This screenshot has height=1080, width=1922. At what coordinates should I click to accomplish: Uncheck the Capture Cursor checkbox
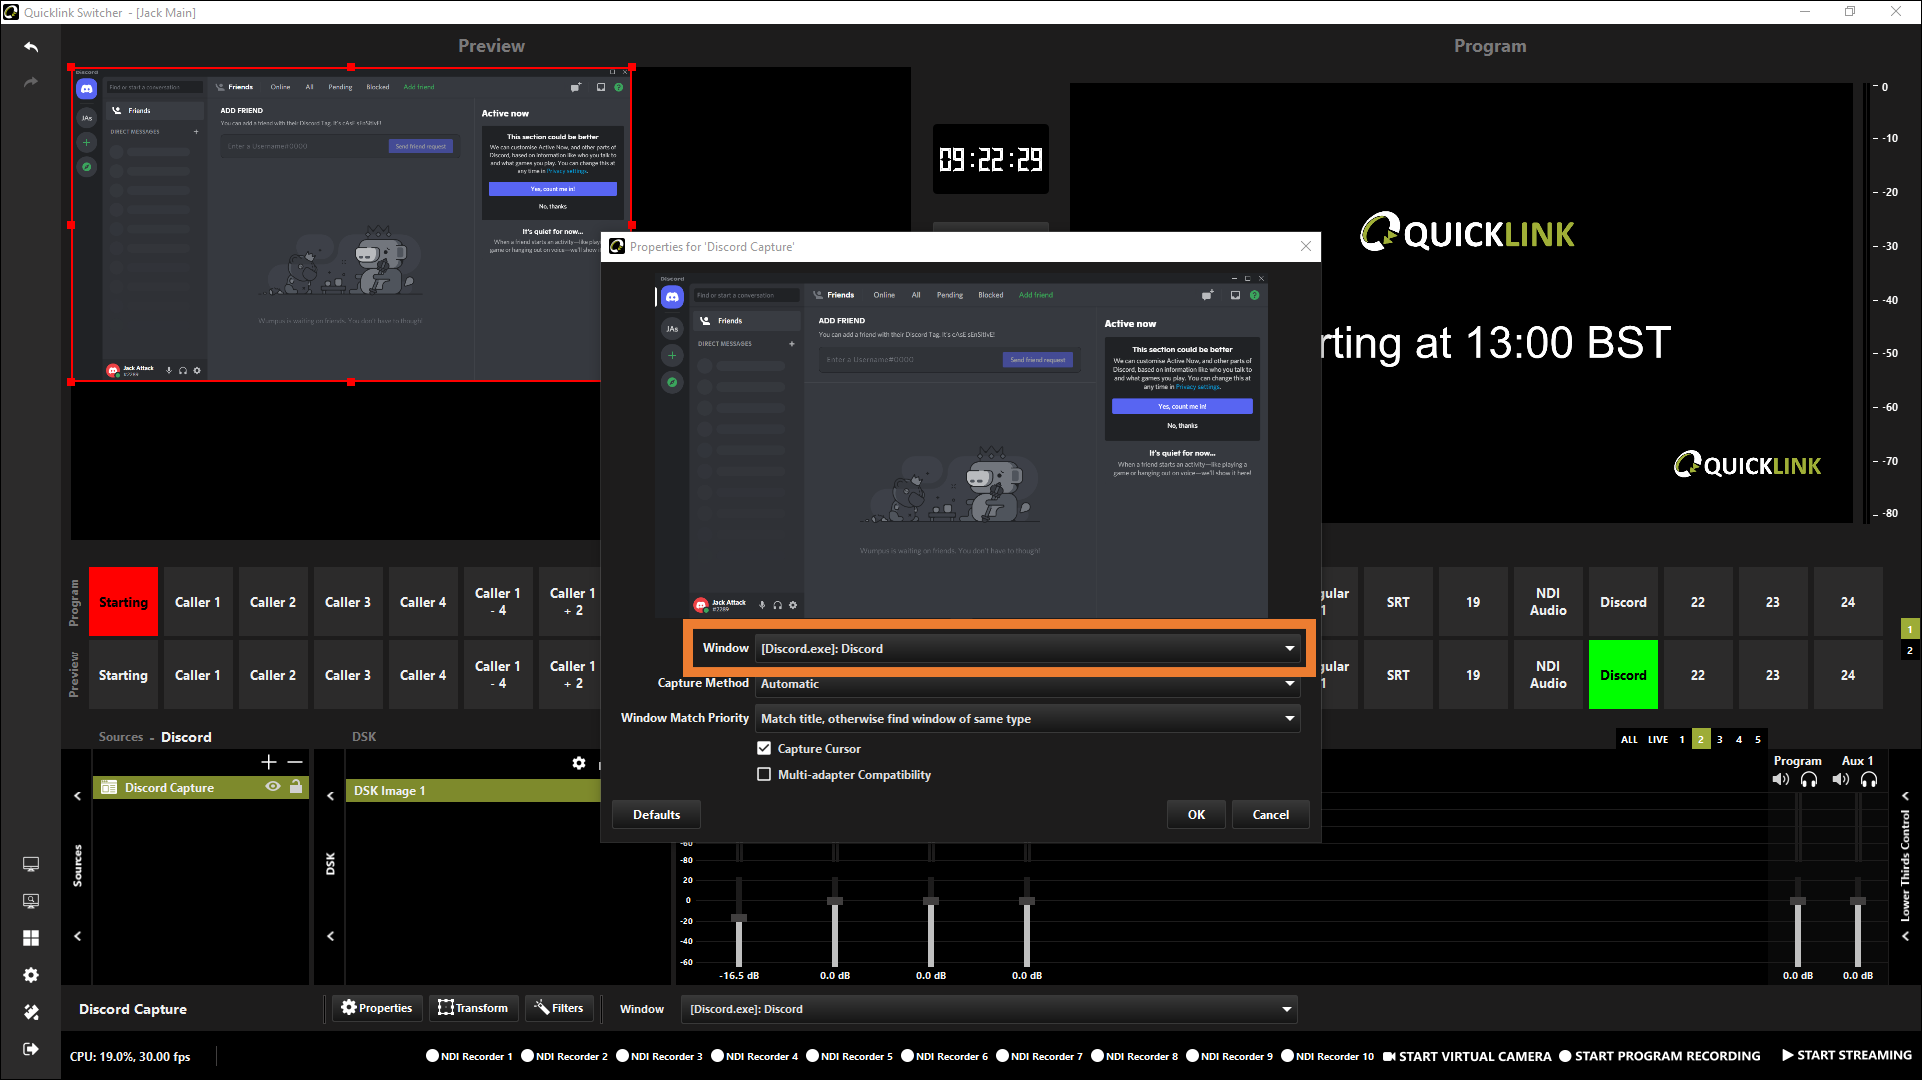tap(764, 749)
